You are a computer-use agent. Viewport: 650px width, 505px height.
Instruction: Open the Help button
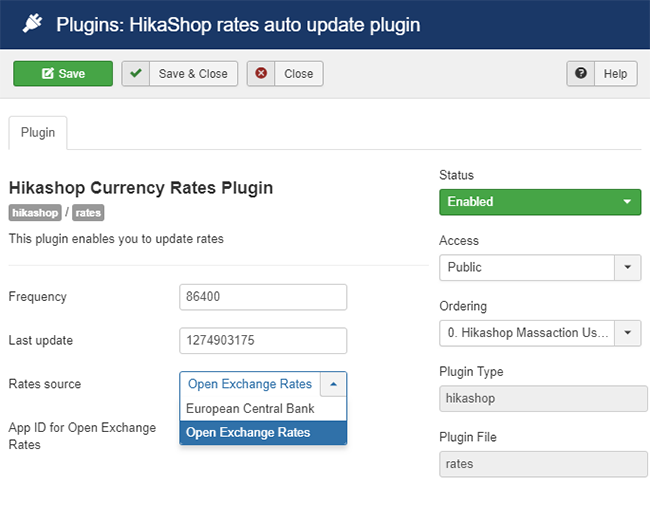coord(601,74)
